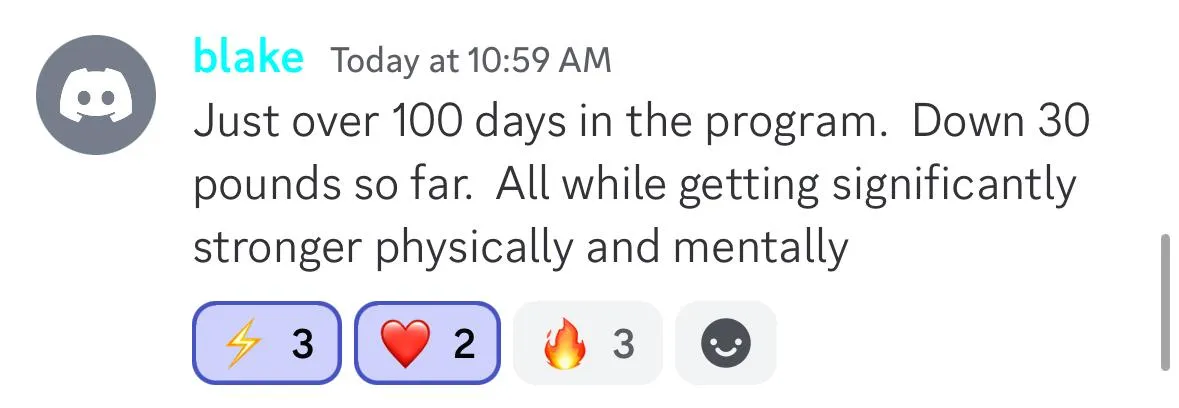Click the text "pounds so far"
Screen dimensions: 1179x408
[333, 186]
